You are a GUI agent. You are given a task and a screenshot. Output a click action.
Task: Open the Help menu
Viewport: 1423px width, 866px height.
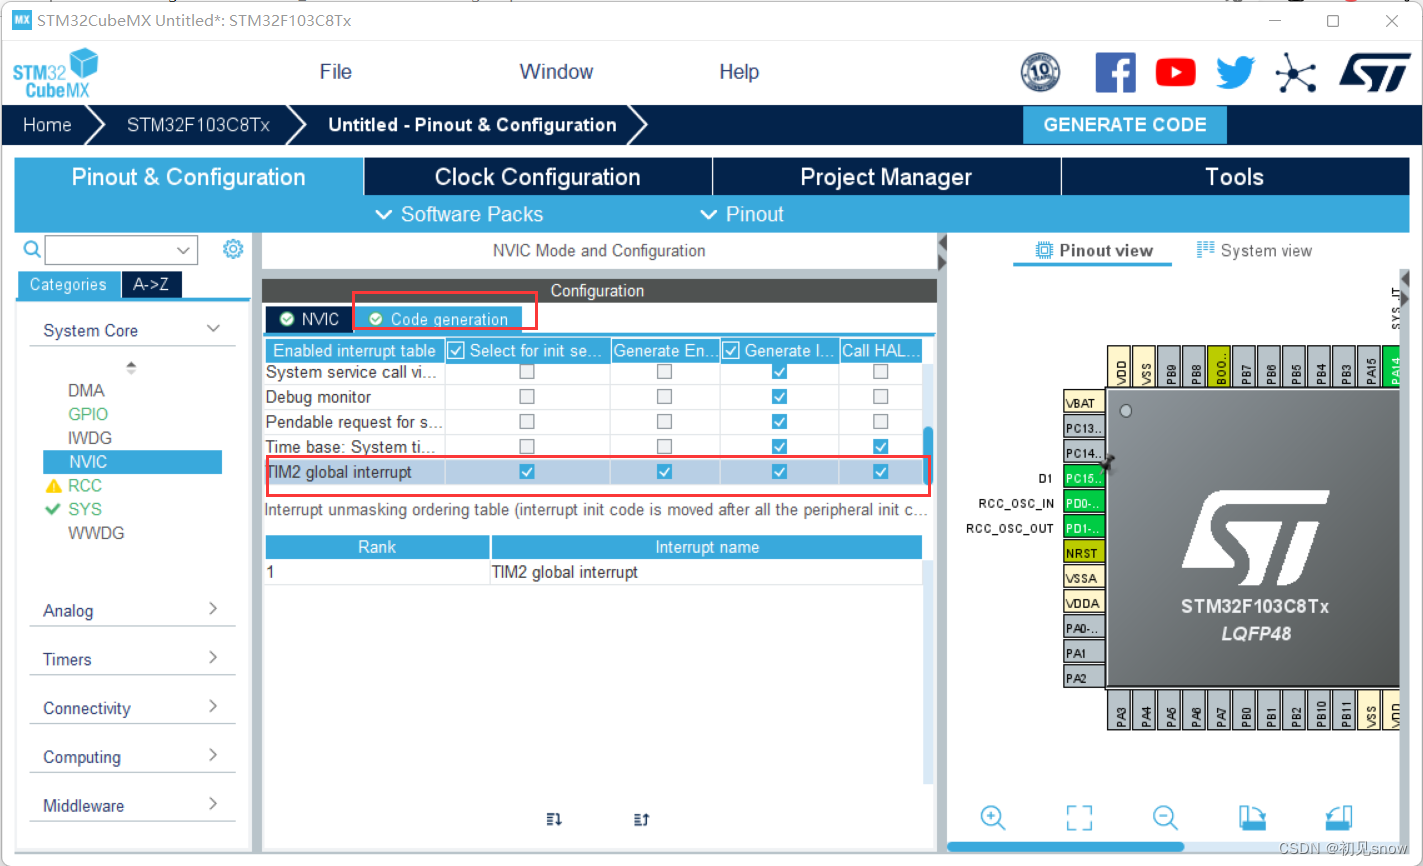click(x=739, y=72)
